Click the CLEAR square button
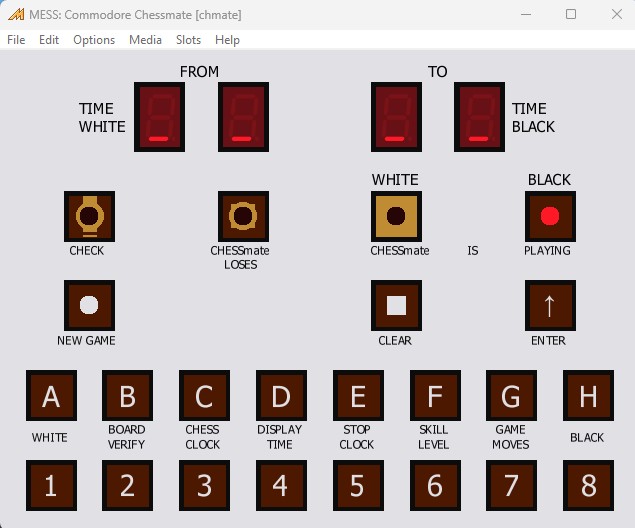Screen dimensions: 635x528 396,305
